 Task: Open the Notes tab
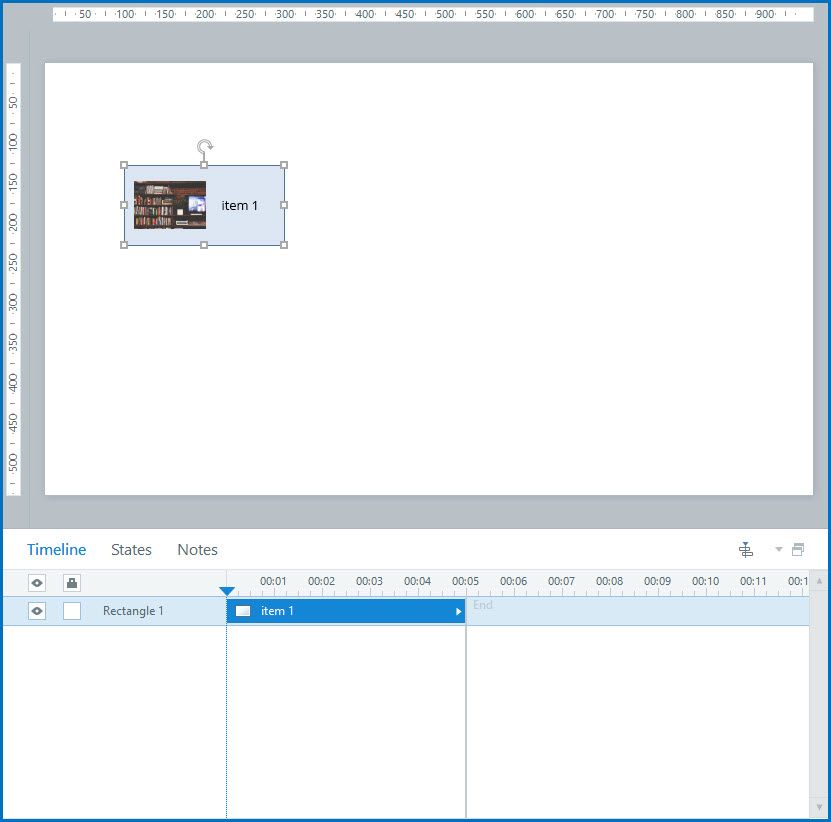coord(197,550)
